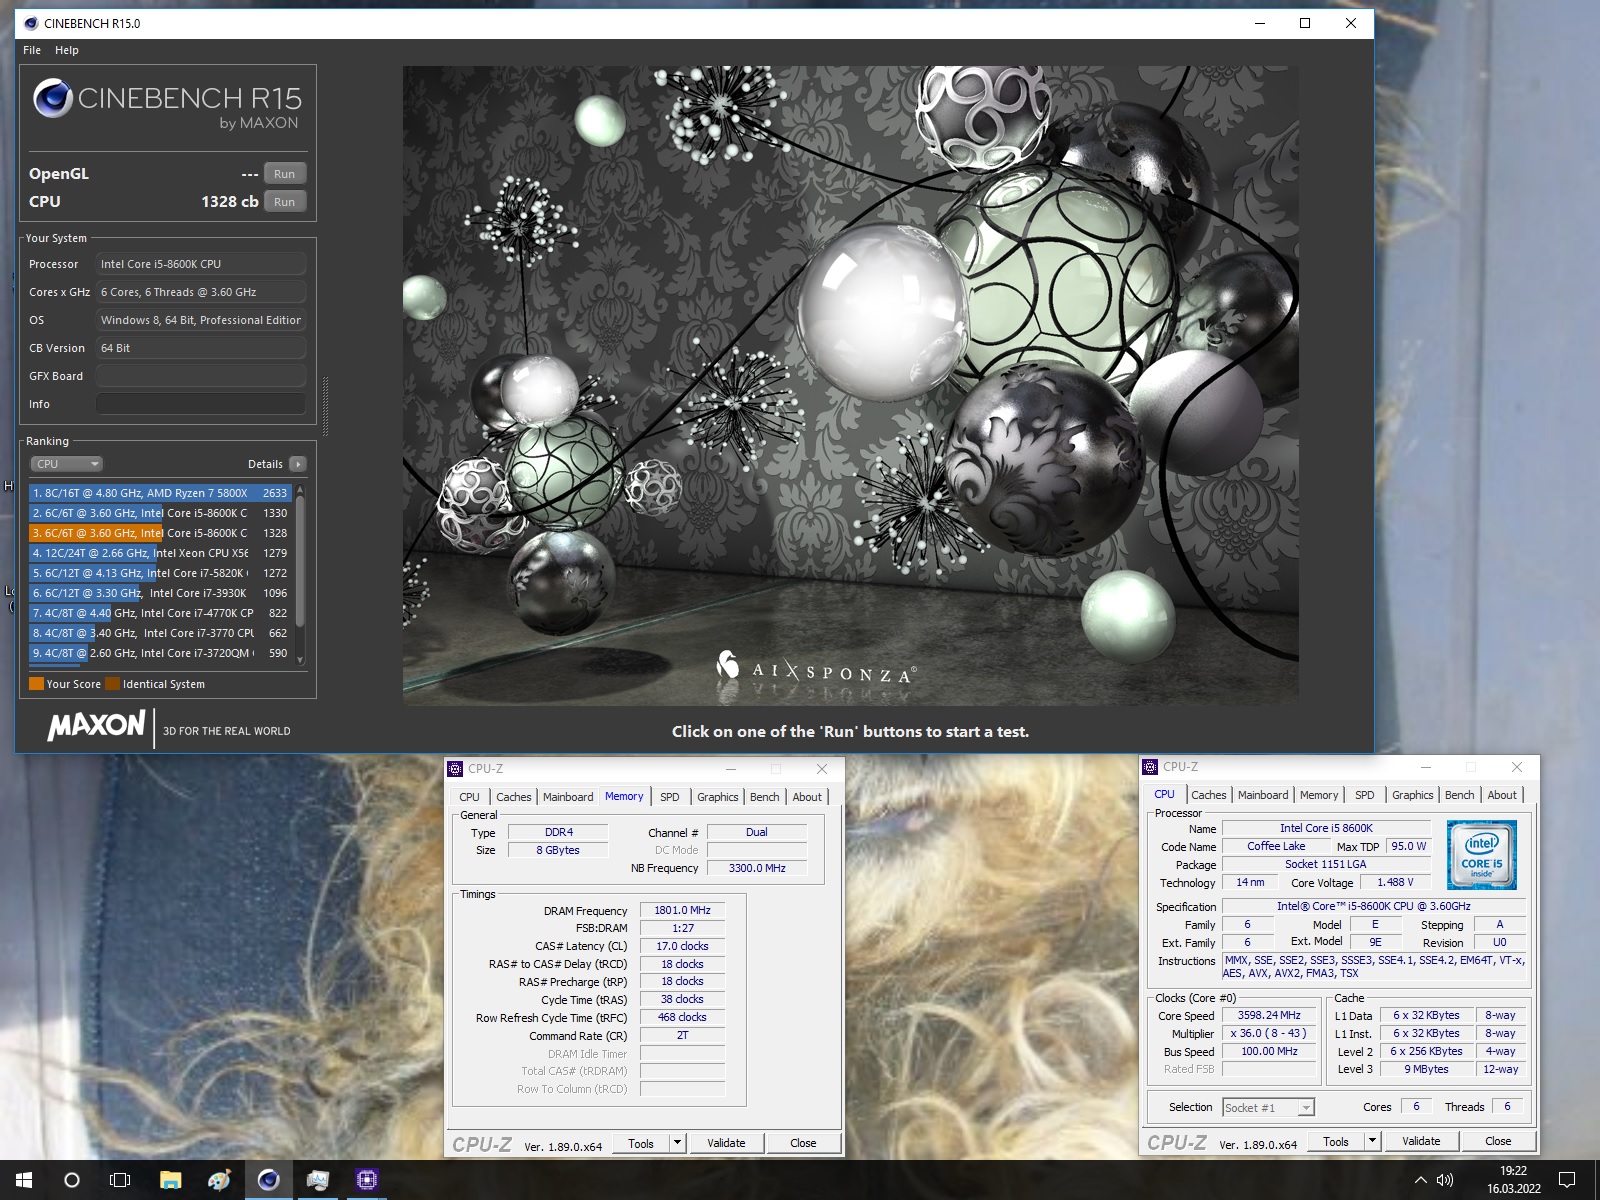This screenshot has width=1600, height=1200.
Task: Open Paint palette icon in taskbar
Action: [219, 1180]
